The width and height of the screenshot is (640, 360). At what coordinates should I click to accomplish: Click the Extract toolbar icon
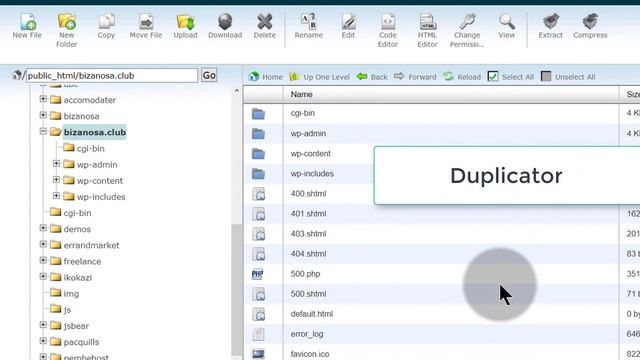551,26
